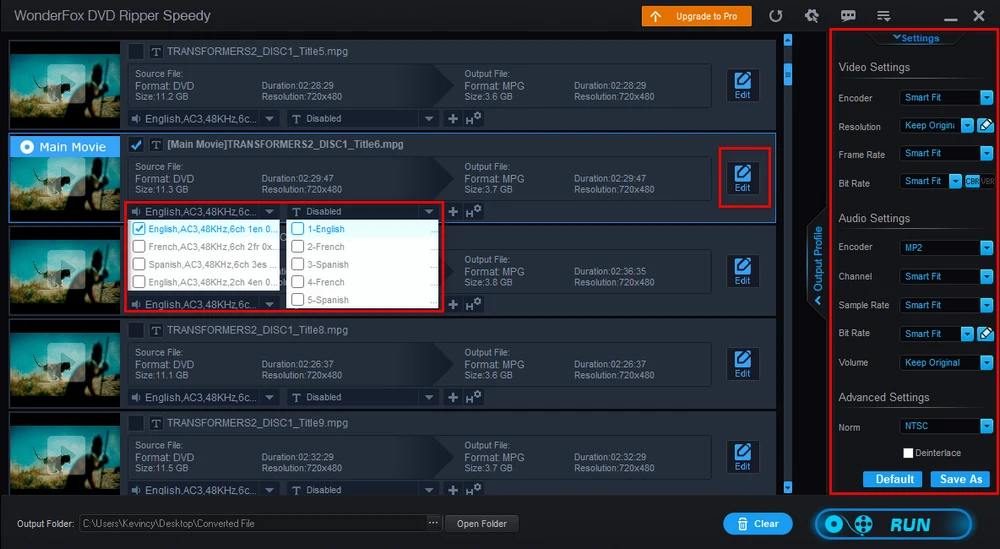The height and width of the screenshot is (549, 1000).
Task: Click the file list vertical scrollbar
Action: click(x=788, y=74)
